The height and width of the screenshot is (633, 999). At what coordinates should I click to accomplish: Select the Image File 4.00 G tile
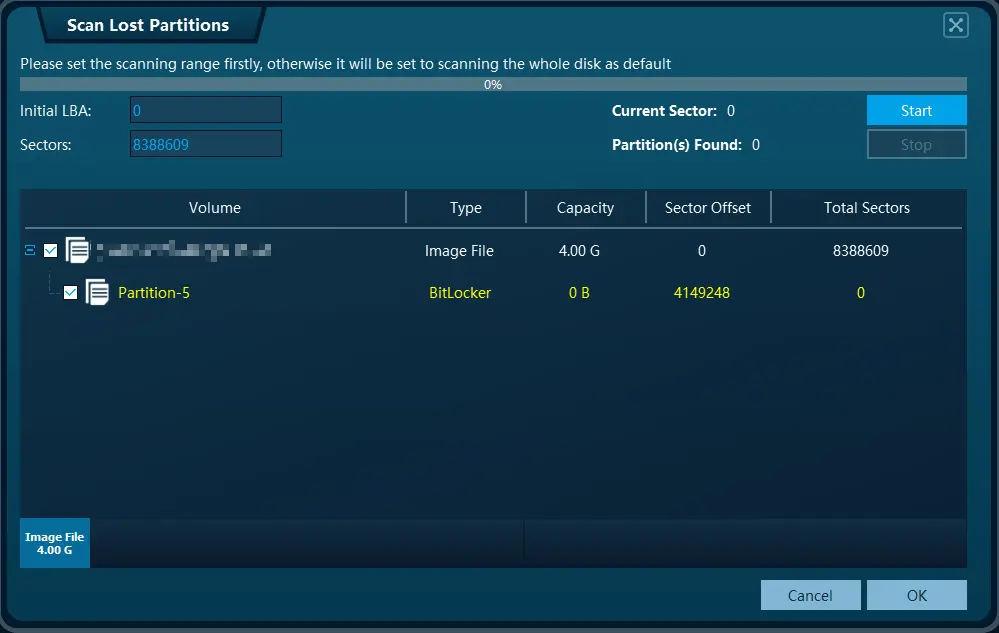pos(54,543)
